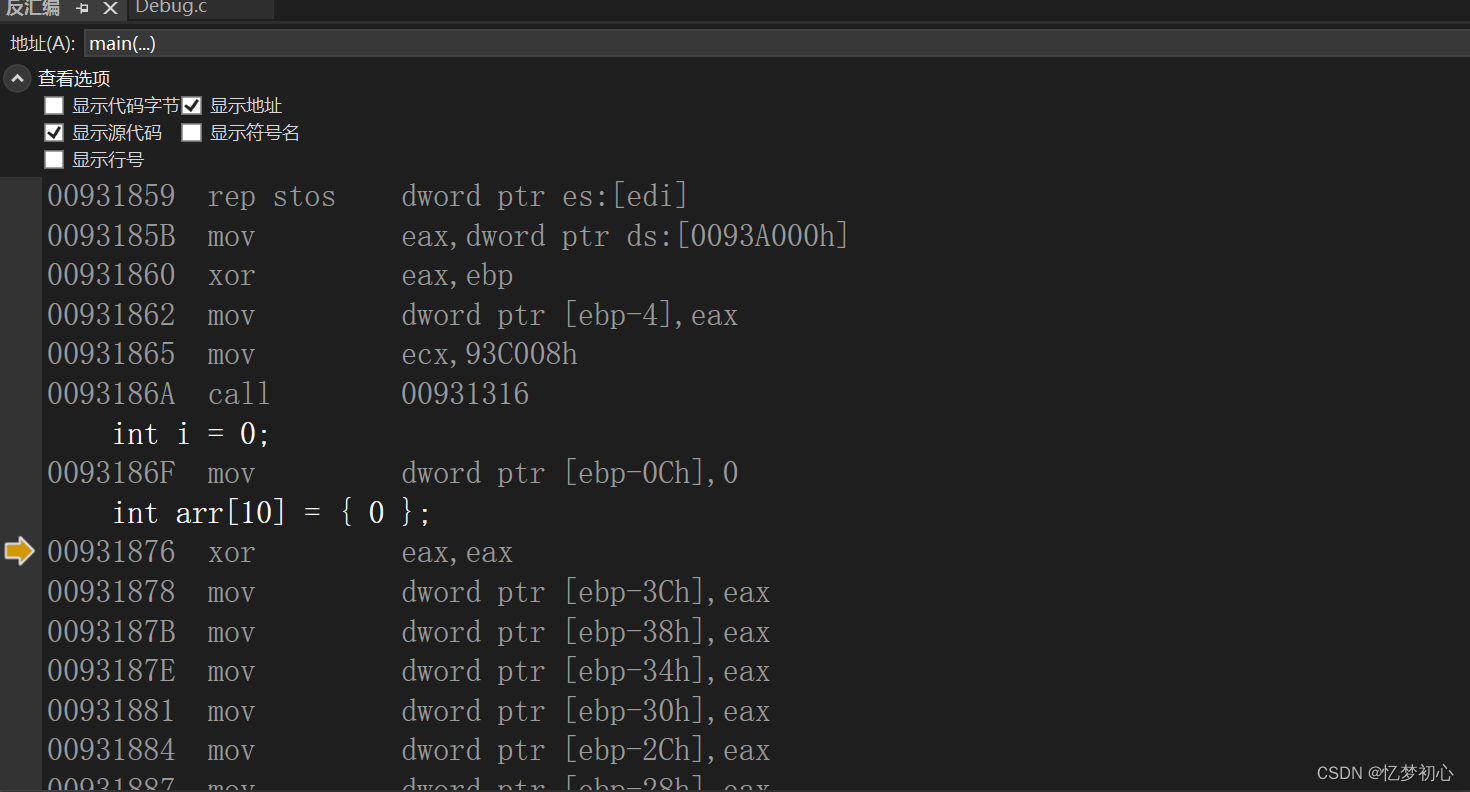Select the 反汇编 tab
This screenshot has height=792, width=1470.
[33, 8]
